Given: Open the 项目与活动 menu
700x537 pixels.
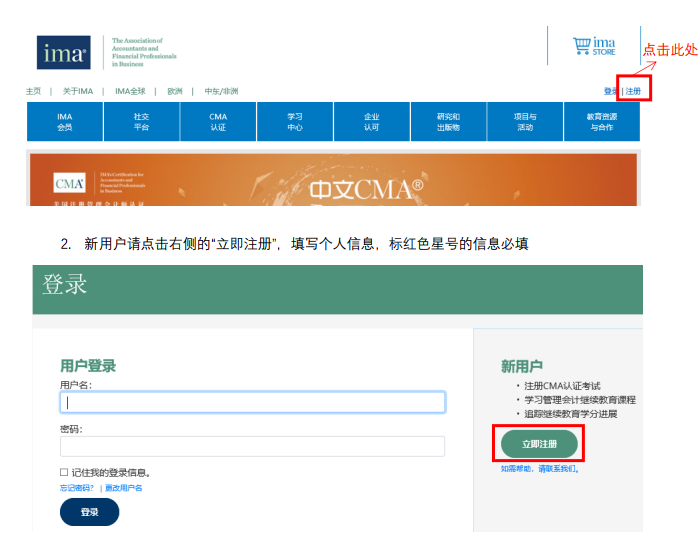Looking at the screenshot, I should tap(525, 121).
